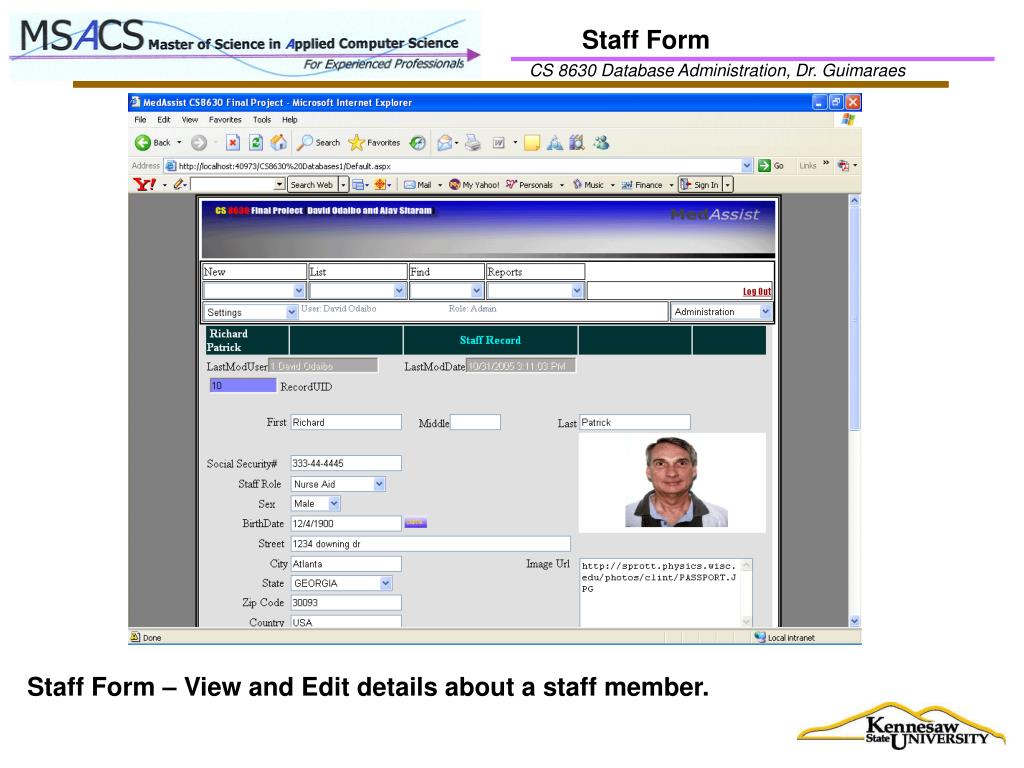Open My Yahoo! toolbar button
Viewport: 1024px width, 768px height.
[475, 185]
